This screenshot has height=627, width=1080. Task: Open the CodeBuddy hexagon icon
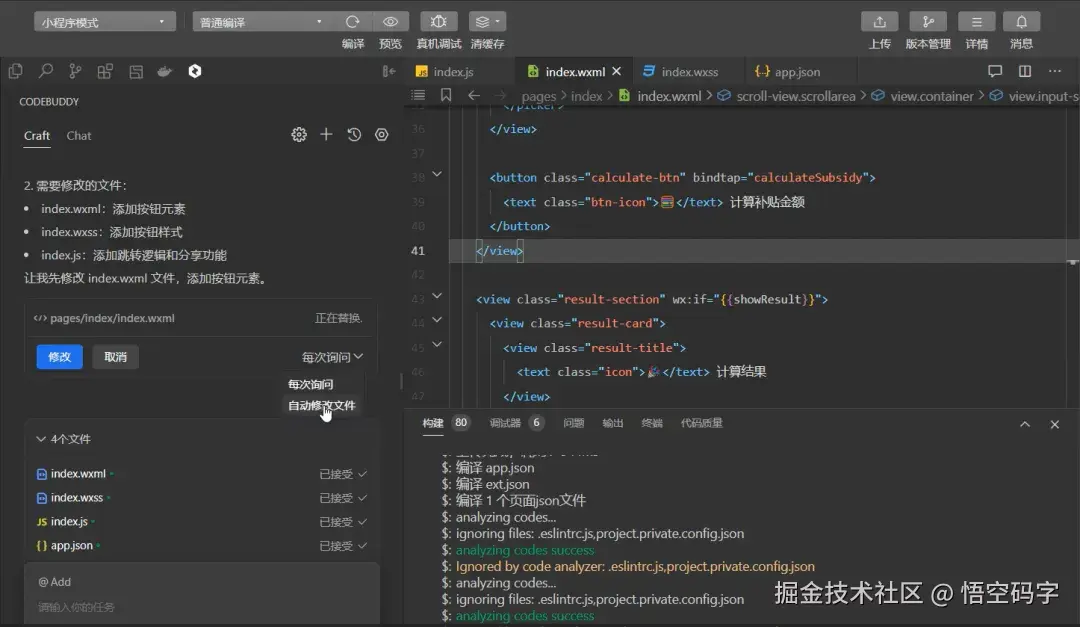(x=195, y=71)
